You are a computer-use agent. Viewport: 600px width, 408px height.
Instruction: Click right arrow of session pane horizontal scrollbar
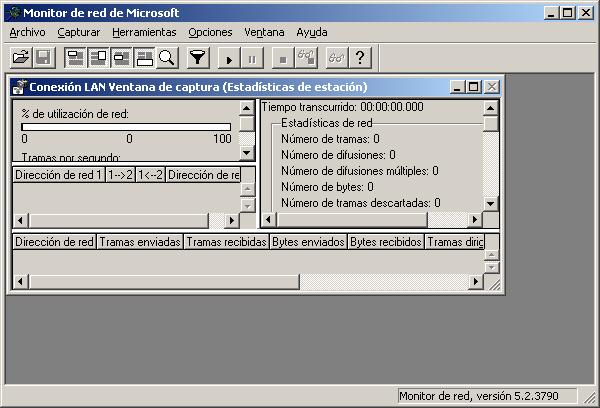coord(233,220)
